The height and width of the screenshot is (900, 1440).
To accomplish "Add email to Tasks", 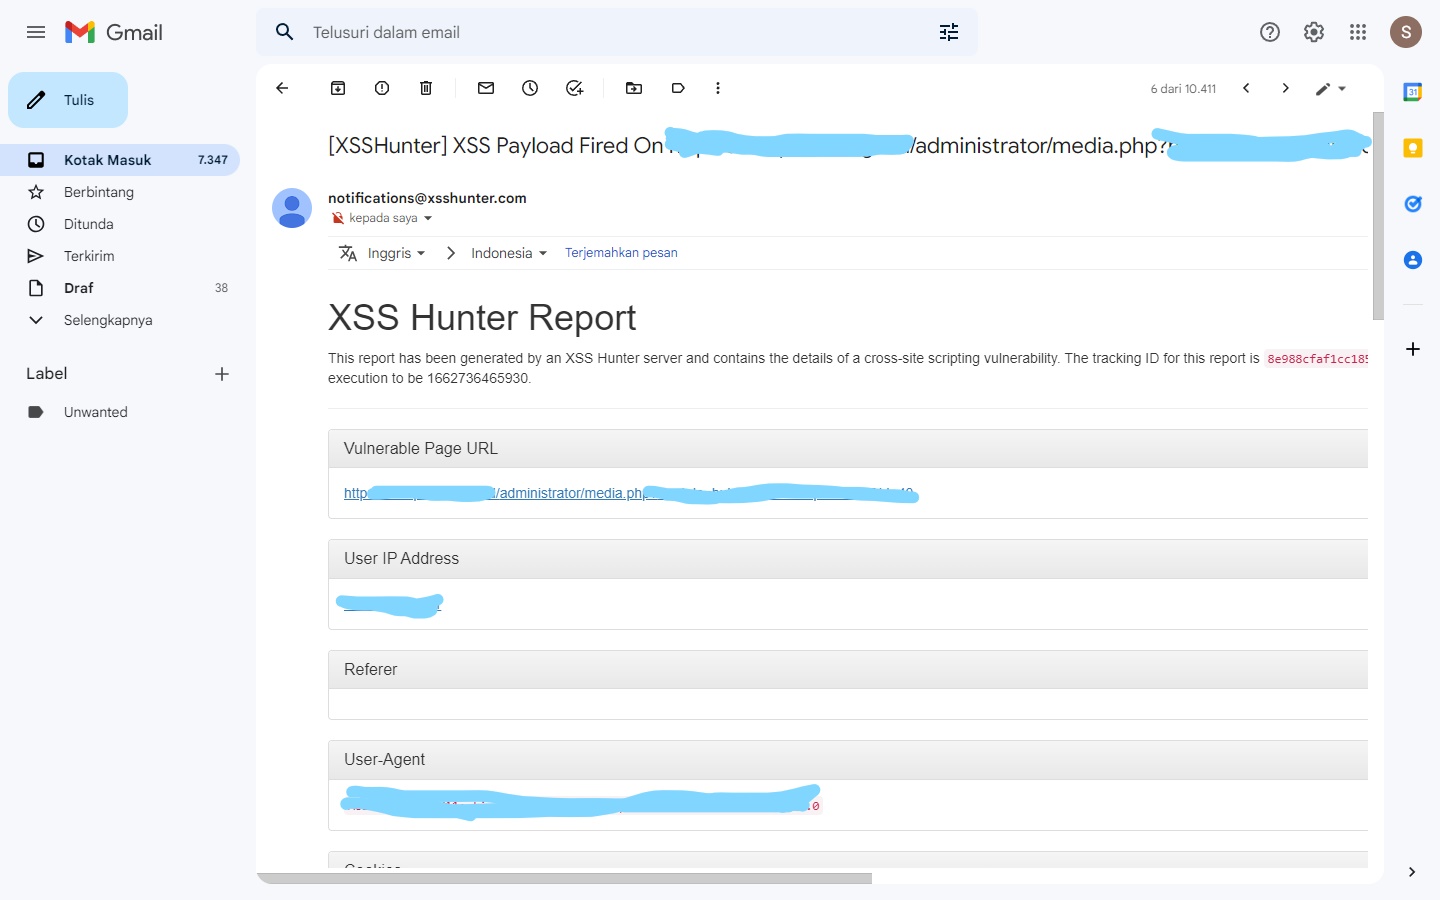I will (x=574, y=88).
